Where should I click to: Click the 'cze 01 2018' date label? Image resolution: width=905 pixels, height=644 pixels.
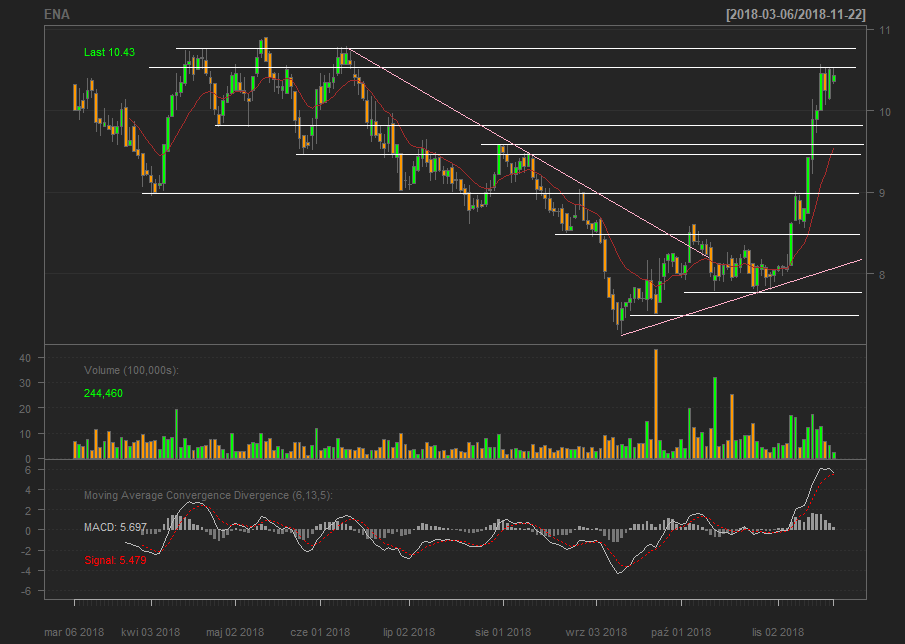[x=320, y=632]
